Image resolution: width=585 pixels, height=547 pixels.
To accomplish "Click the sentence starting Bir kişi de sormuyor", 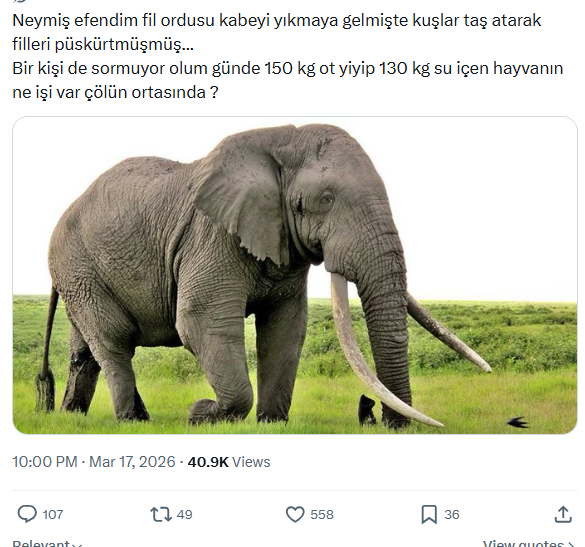I will (287, 80).
